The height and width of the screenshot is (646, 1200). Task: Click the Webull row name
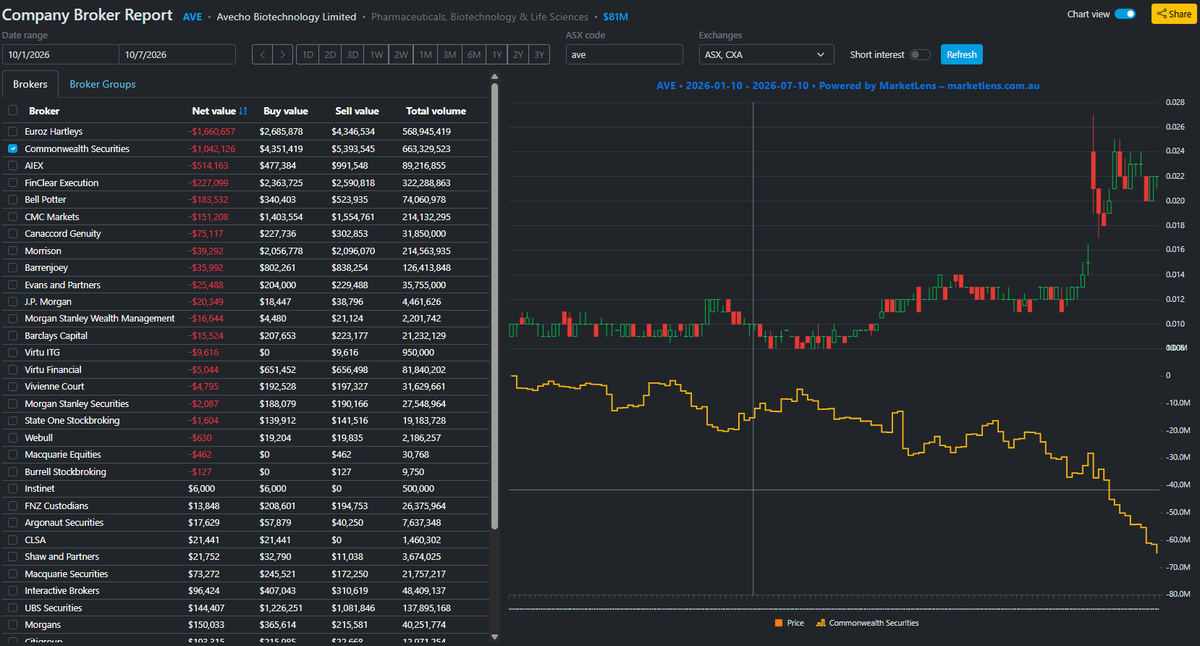40,438
